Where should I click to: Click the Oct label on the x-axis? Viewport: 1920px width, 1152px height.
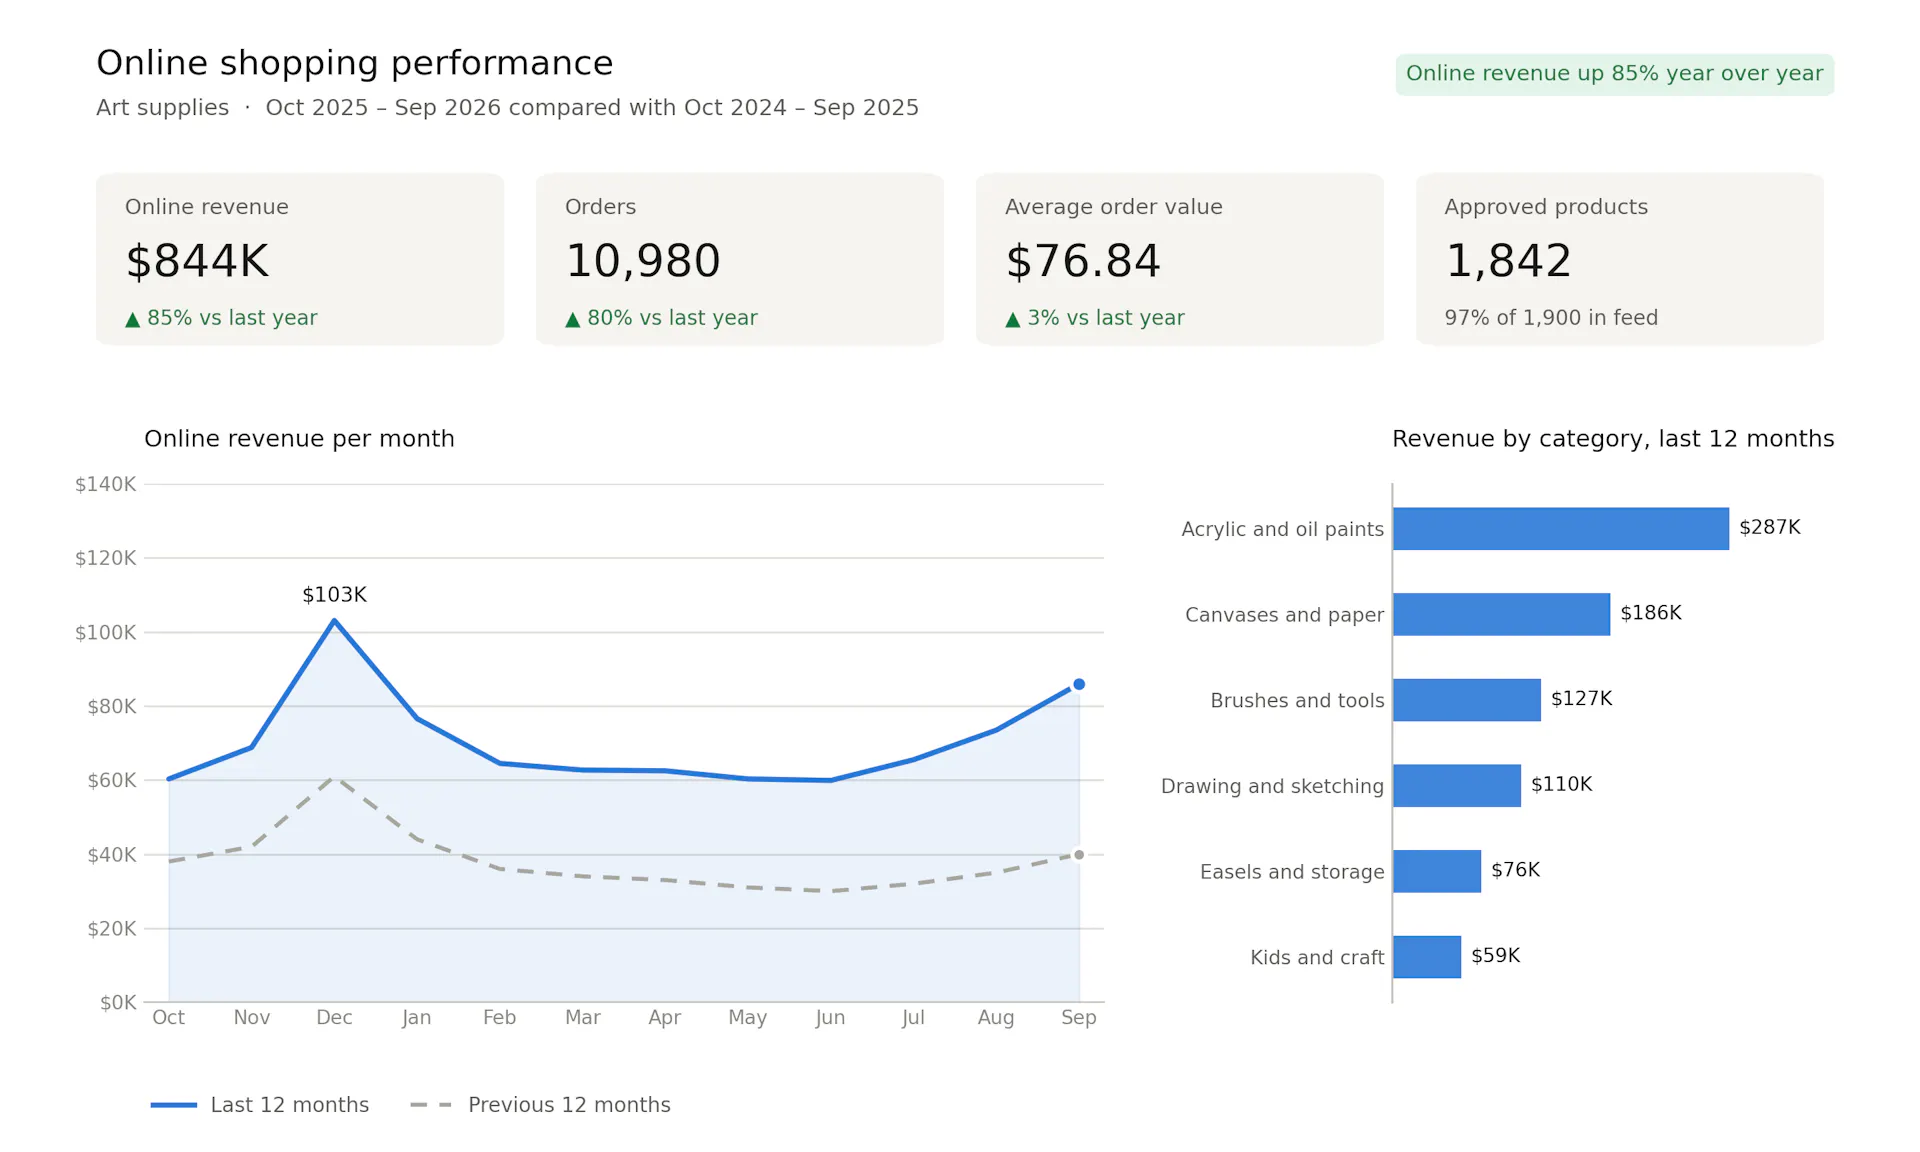tap(168, 1018)
